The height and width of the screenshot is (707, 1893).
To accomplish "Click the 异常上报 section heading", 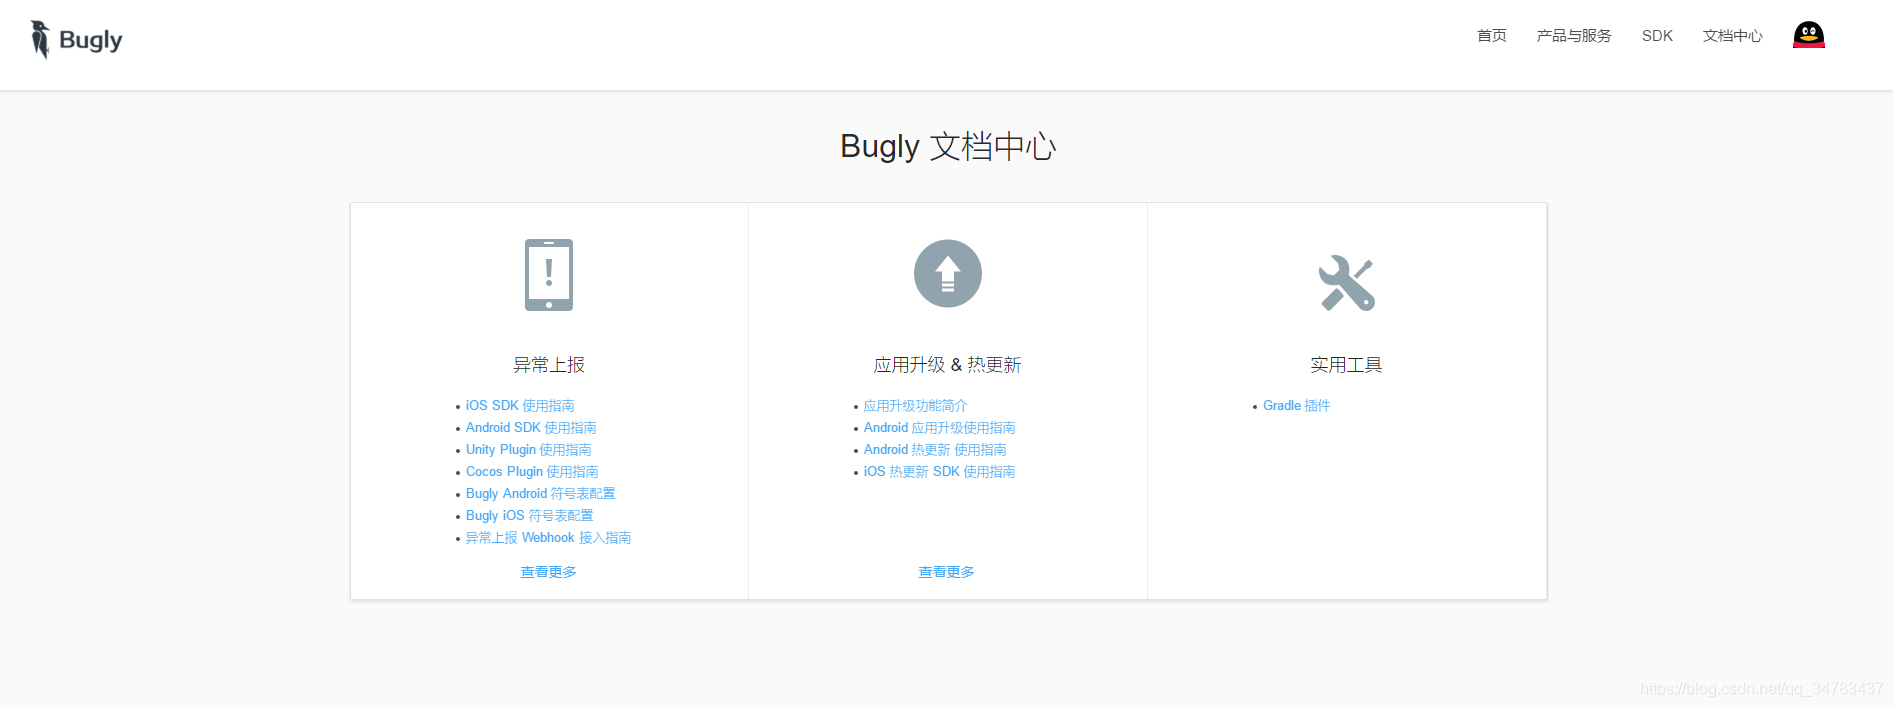I will tap(549, 365).
